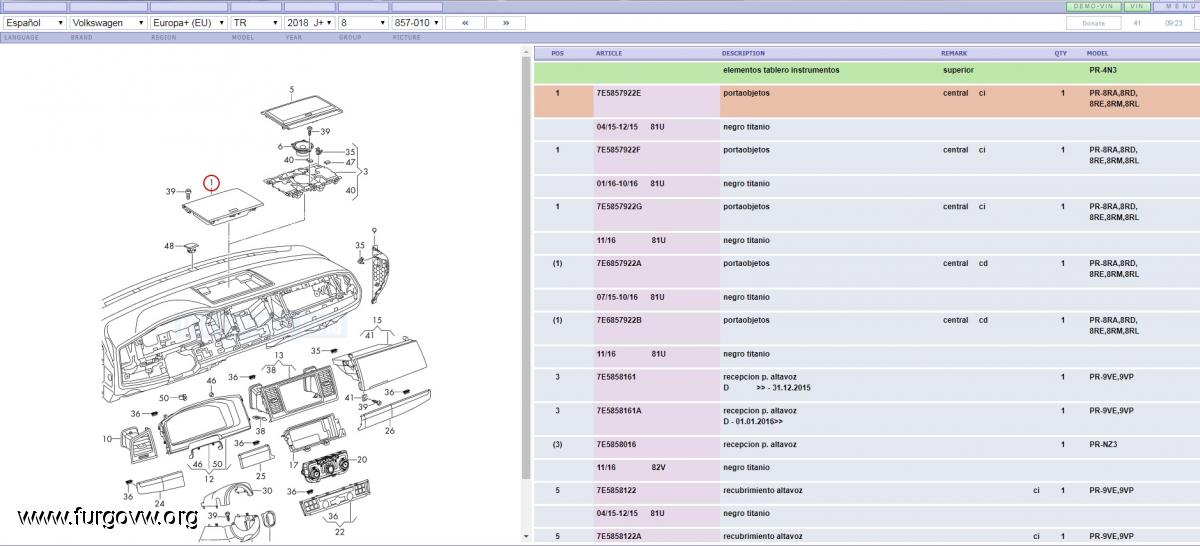Click callout 3 at the bracket
1200x546 pixels.
[x=365, y=172]
